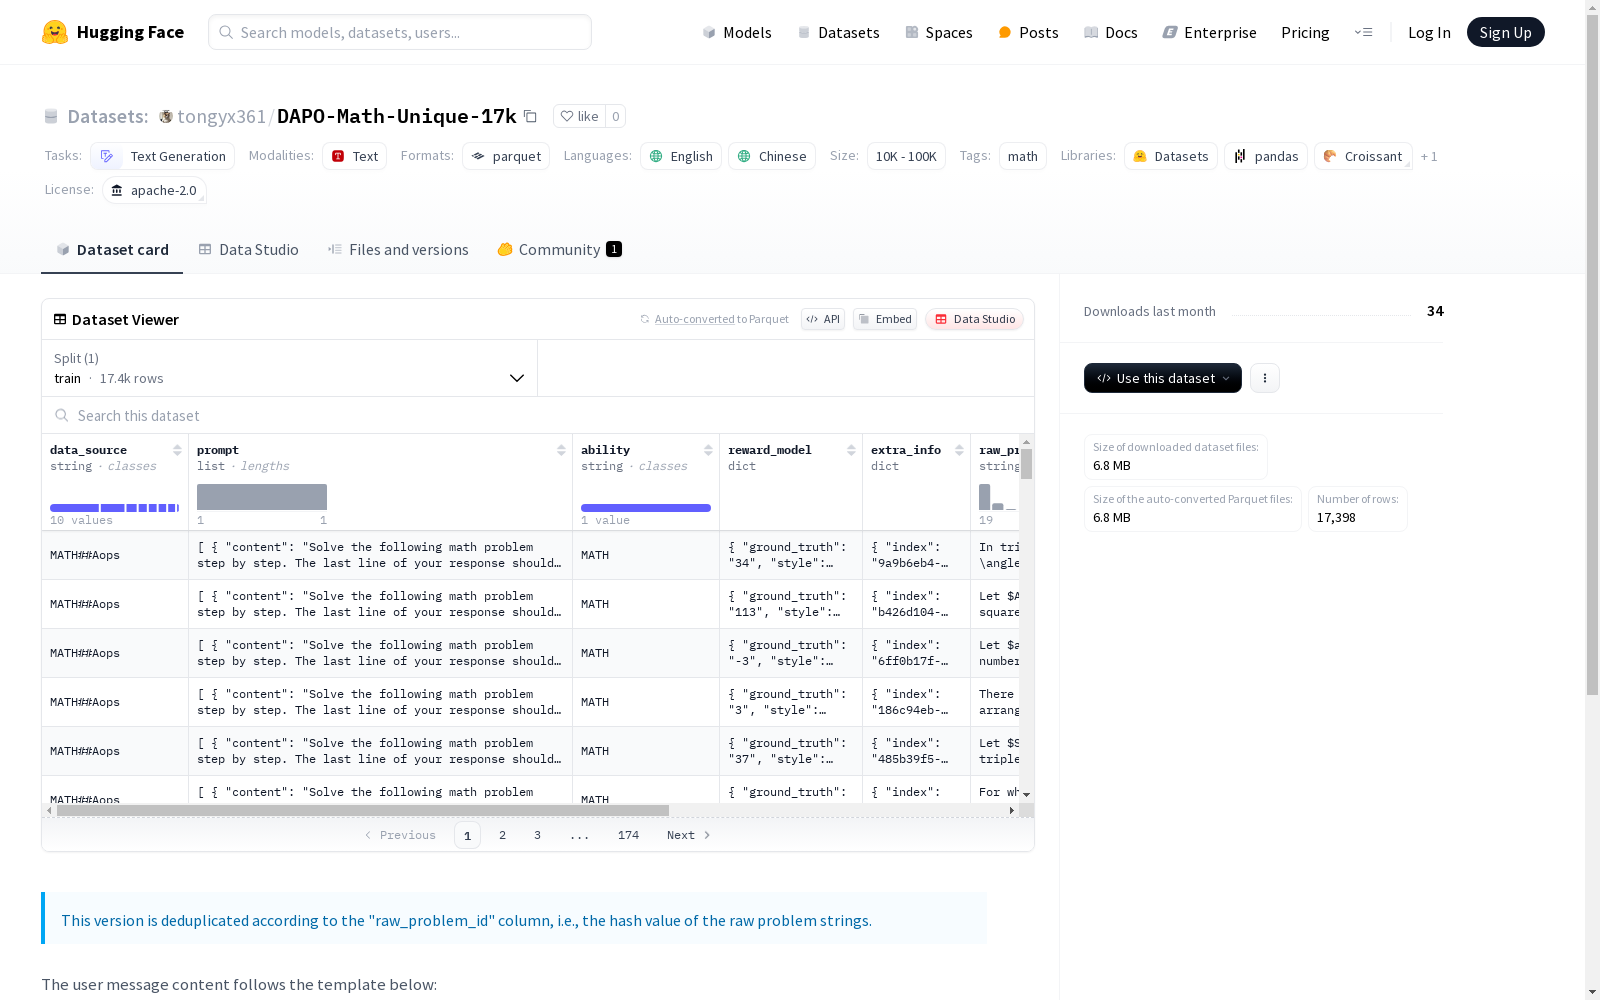The width and height of the screenshot is (1600, 1000).
Task: Click the Sign Up button
Action: 1505,32
